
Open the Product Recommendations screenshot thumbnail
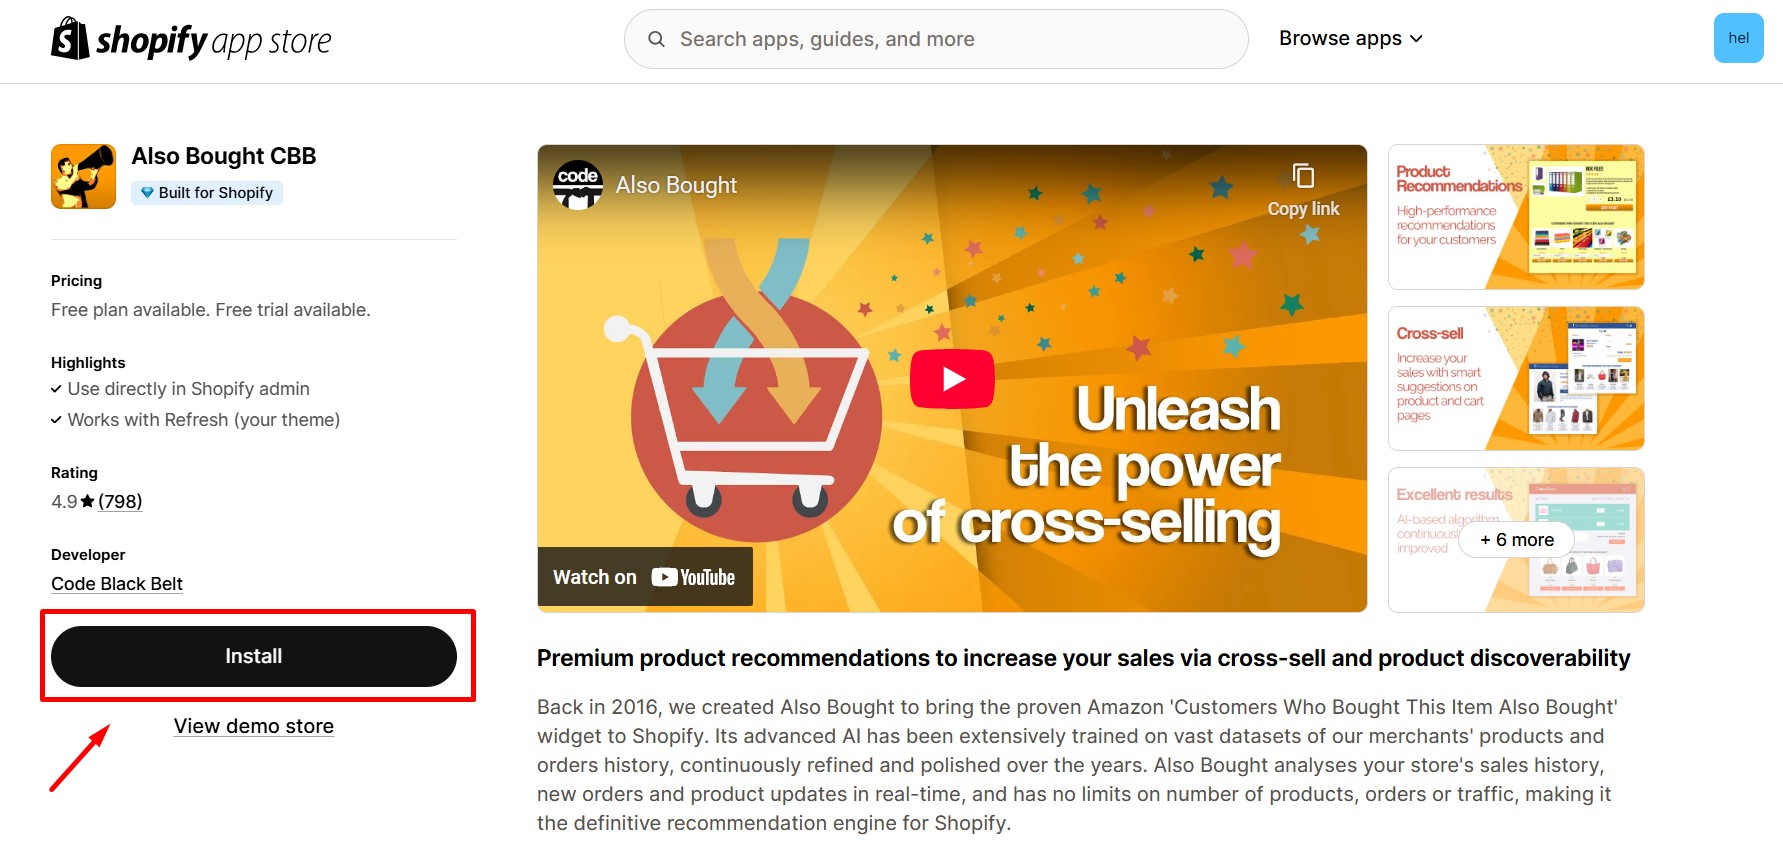(1515, 217)
